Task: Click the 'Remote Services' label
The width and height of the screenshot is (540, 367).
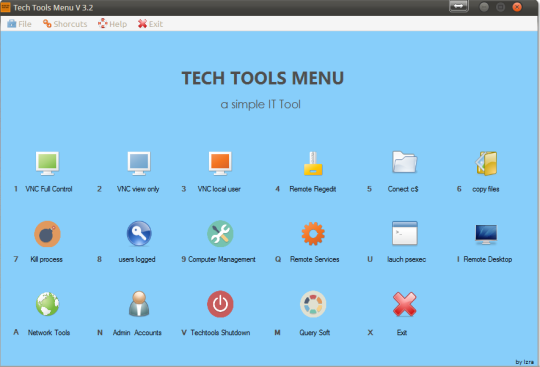Action: pos(314,259)
